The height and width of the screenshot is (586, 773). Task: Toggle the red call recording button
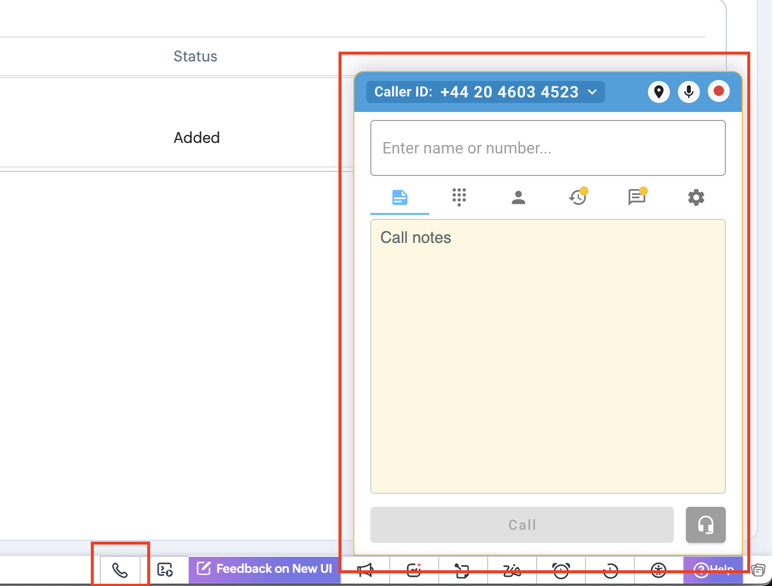click(x=718, y=91)
